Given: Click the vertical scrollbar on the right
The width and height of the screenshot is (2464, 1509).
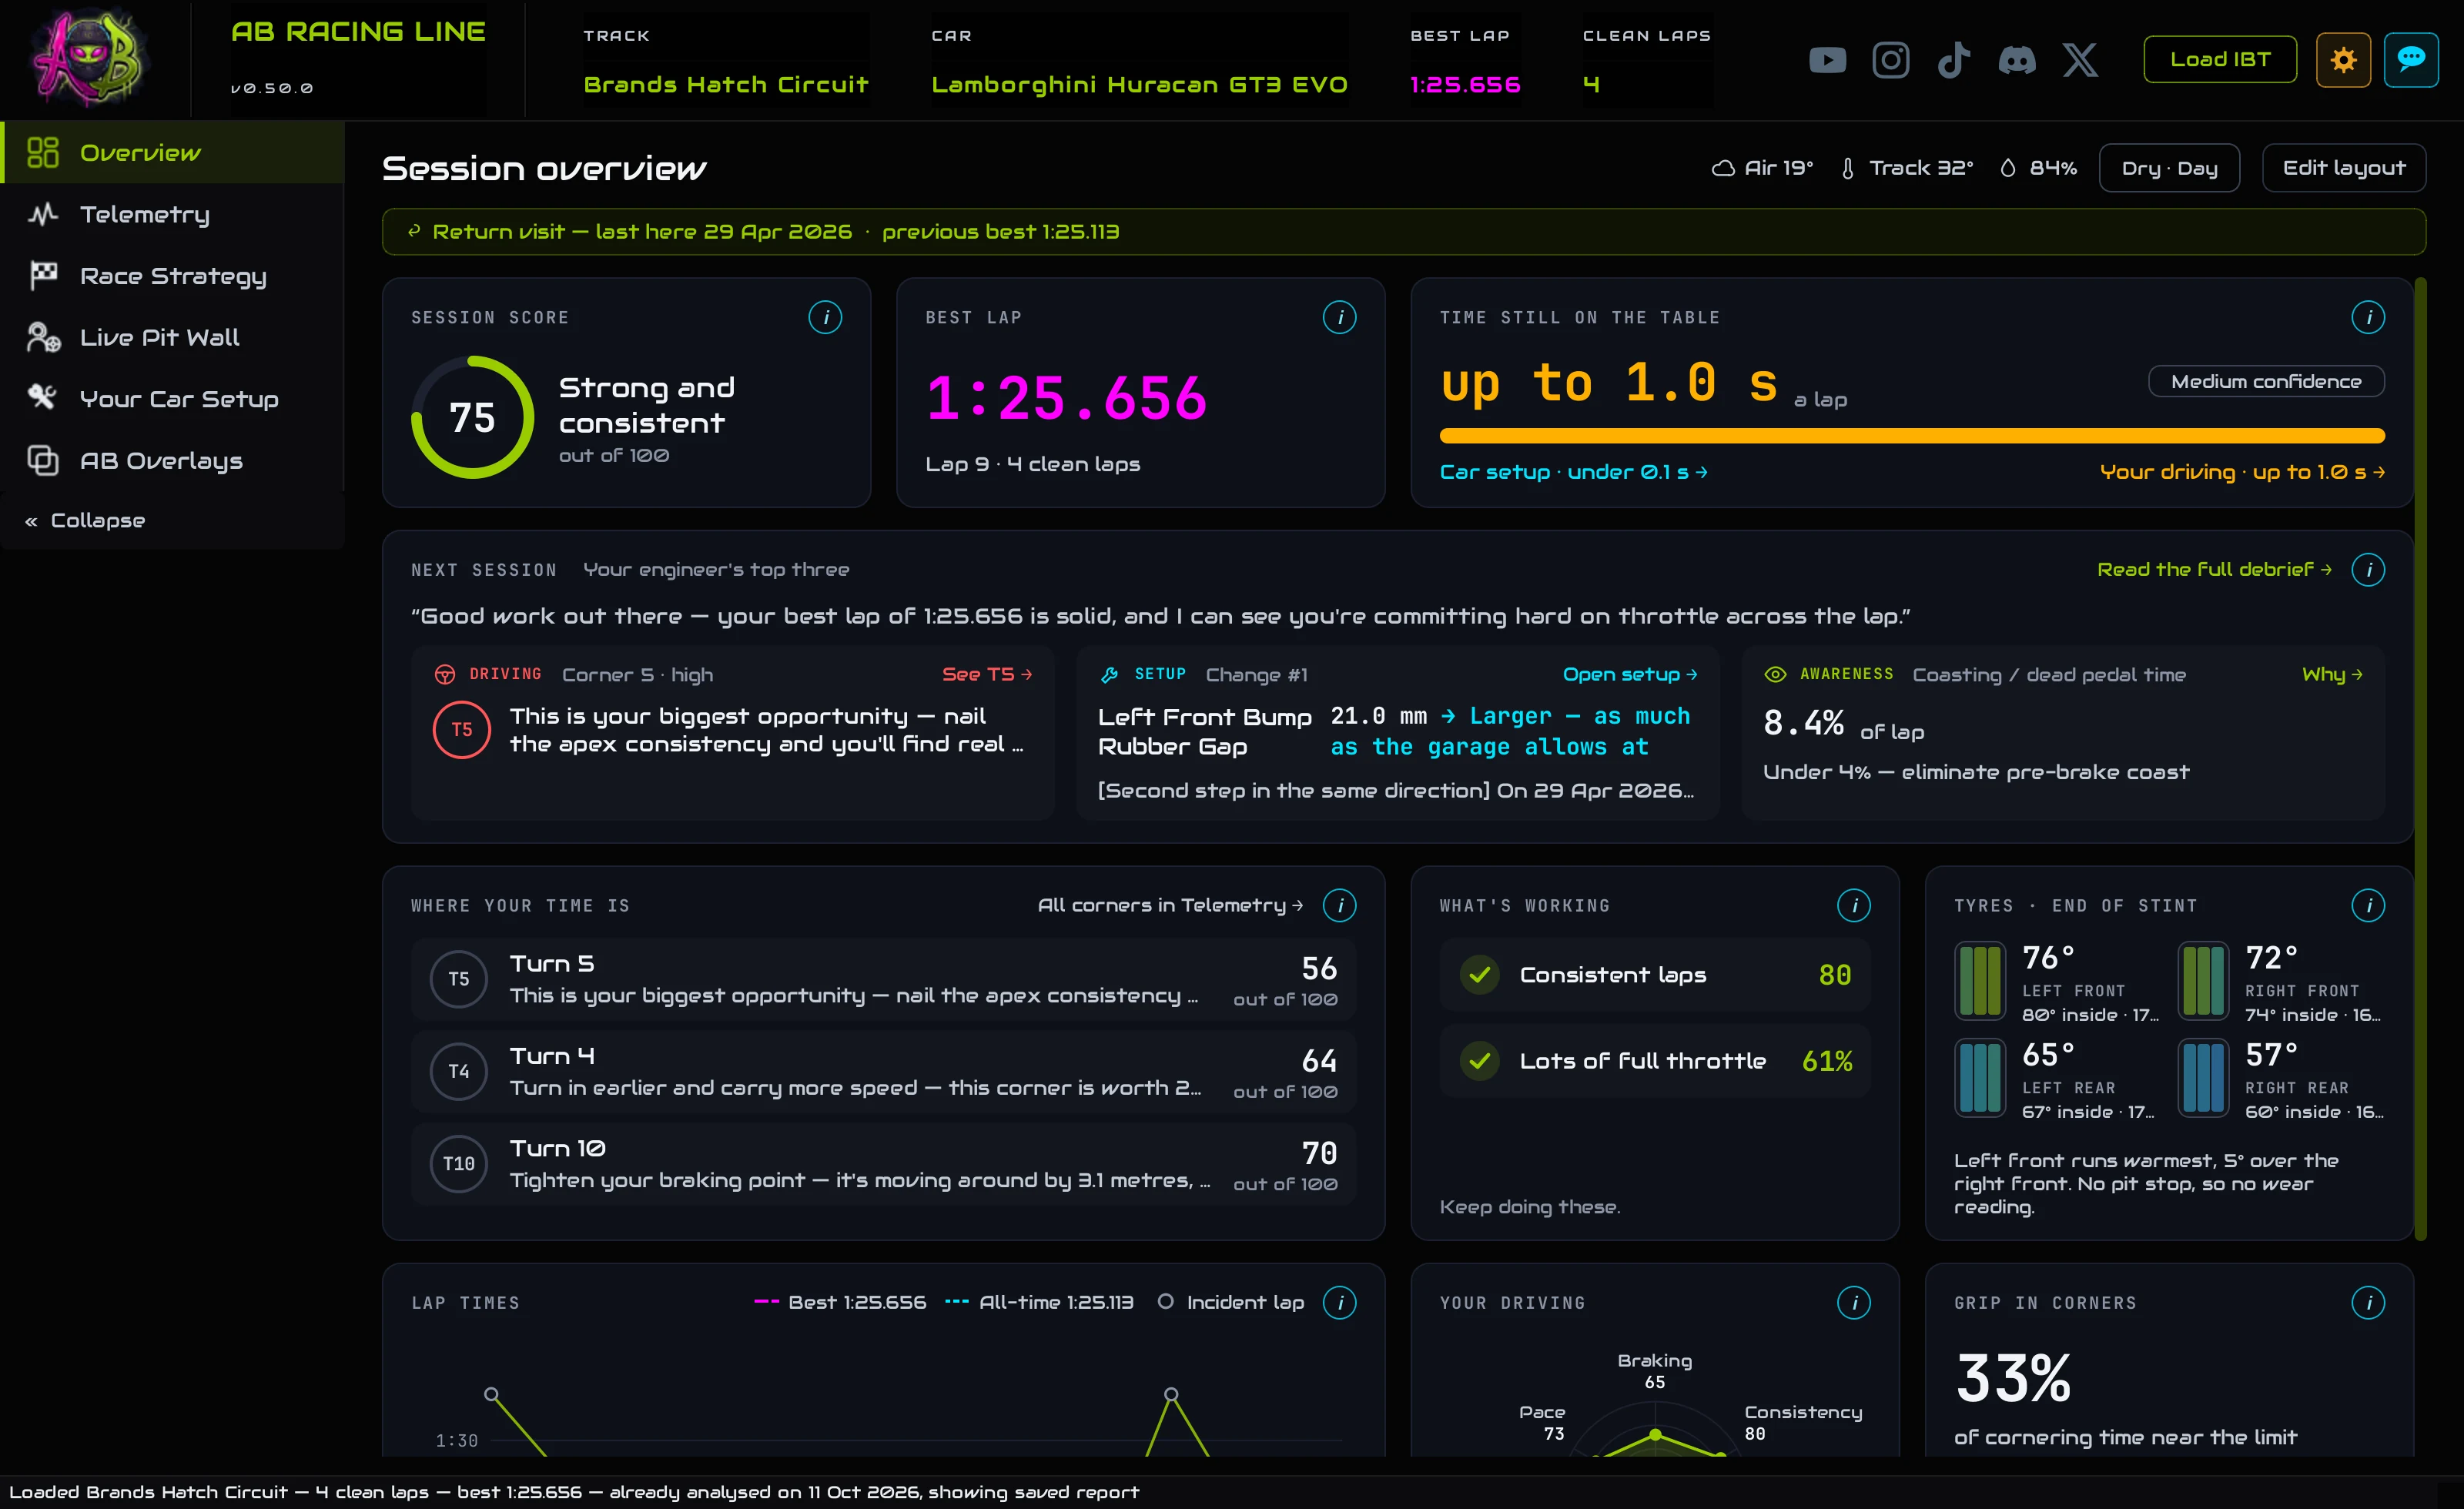Looking at the screenshot, I should tap(2420, 760).
